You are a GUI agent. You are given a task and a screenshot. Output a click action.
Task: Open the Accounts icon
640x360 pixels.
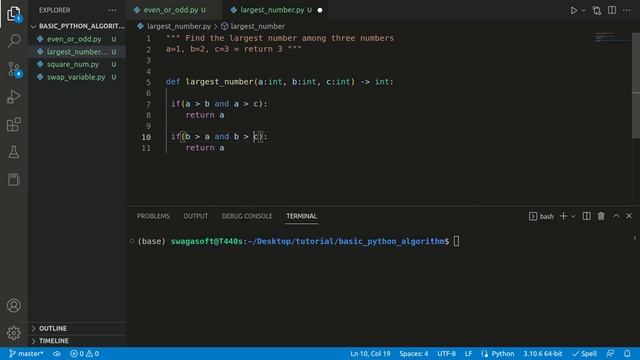(14, 305)
